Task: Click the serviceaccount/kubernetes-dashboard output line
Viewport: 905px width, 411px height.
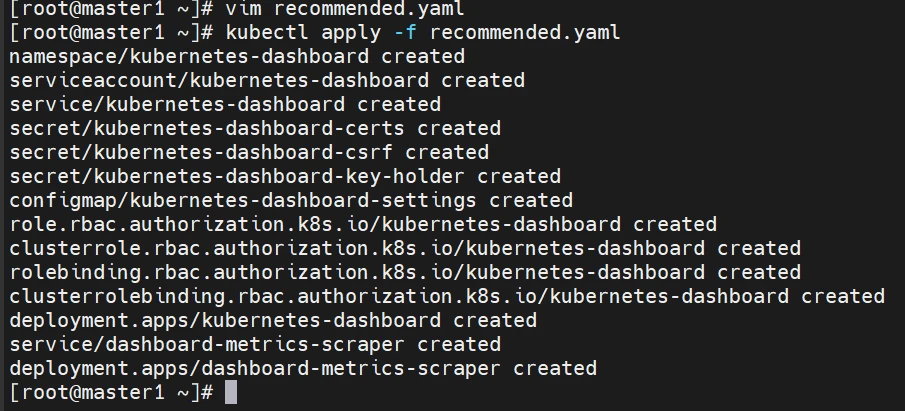Action: (267, 80)
